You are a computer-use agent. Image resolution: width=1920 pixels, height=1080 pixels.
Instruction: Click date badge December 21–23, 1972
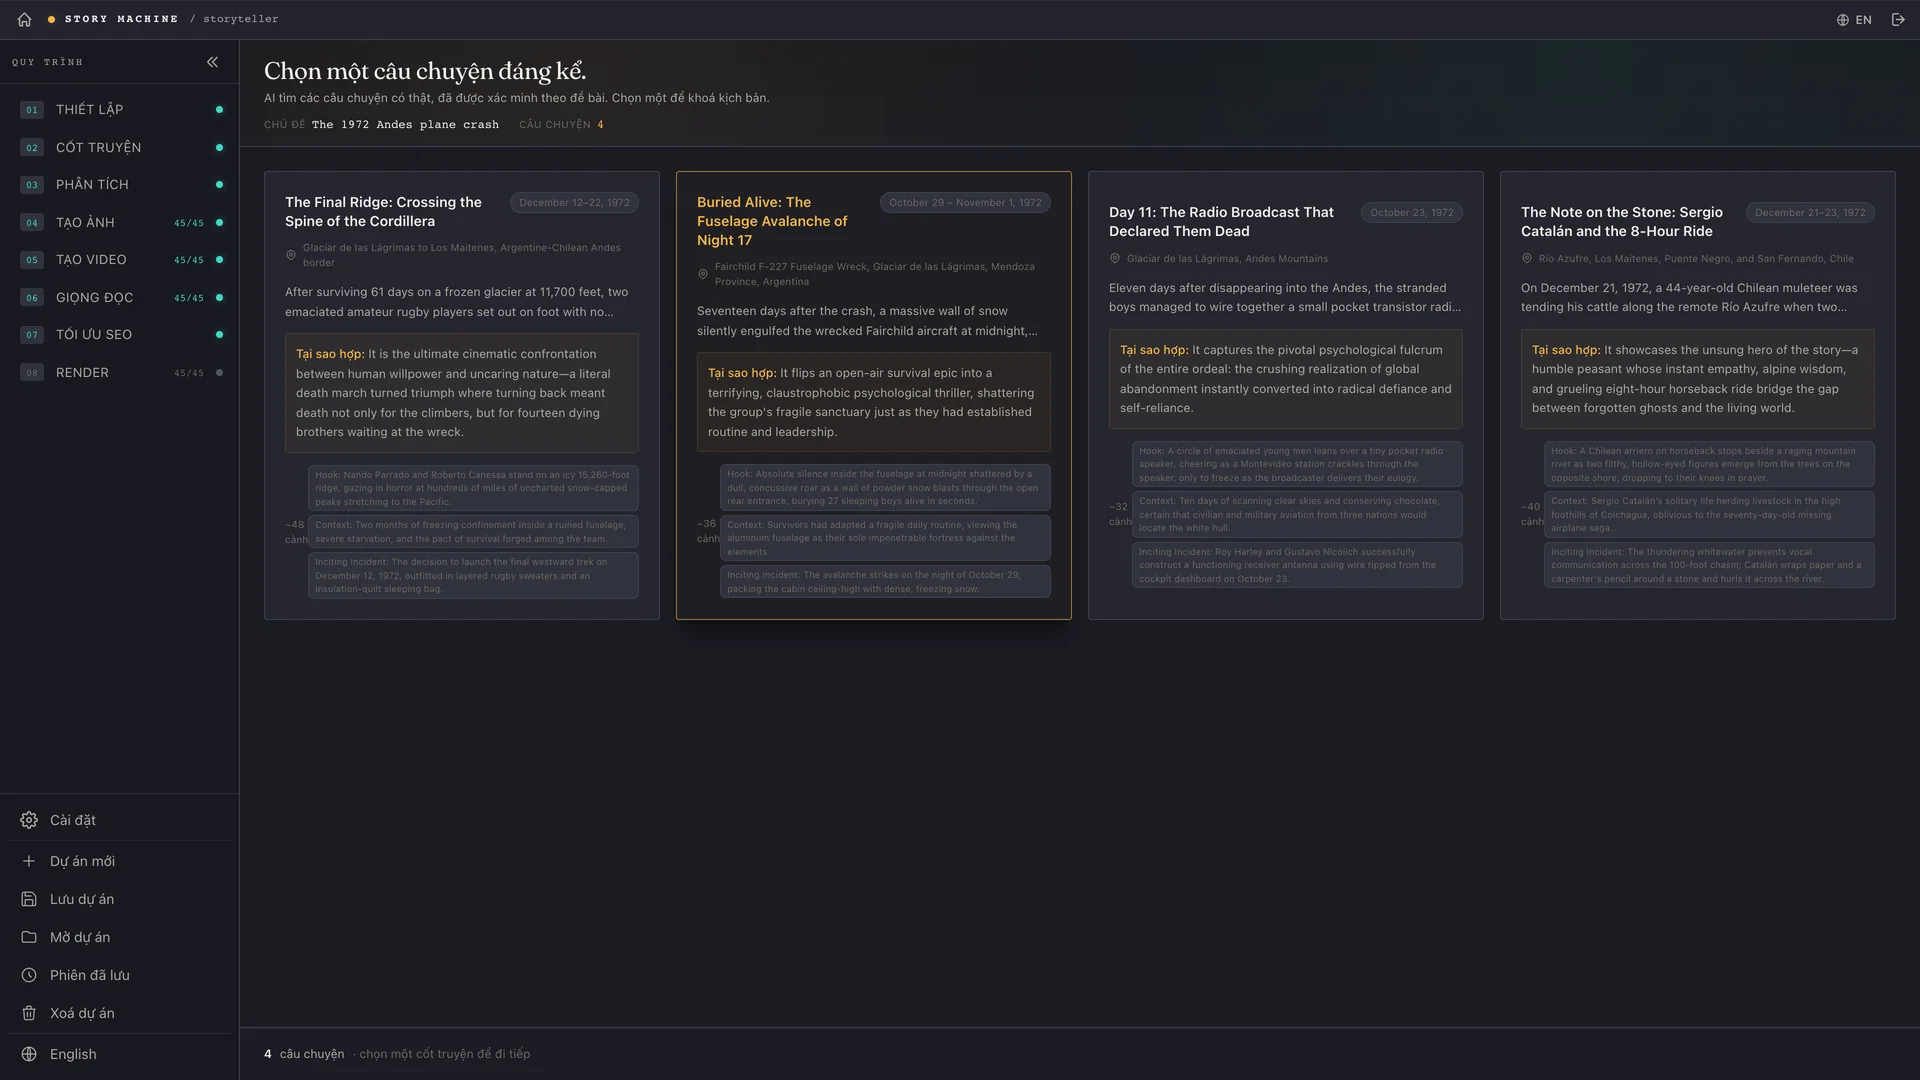point(1810,213)
